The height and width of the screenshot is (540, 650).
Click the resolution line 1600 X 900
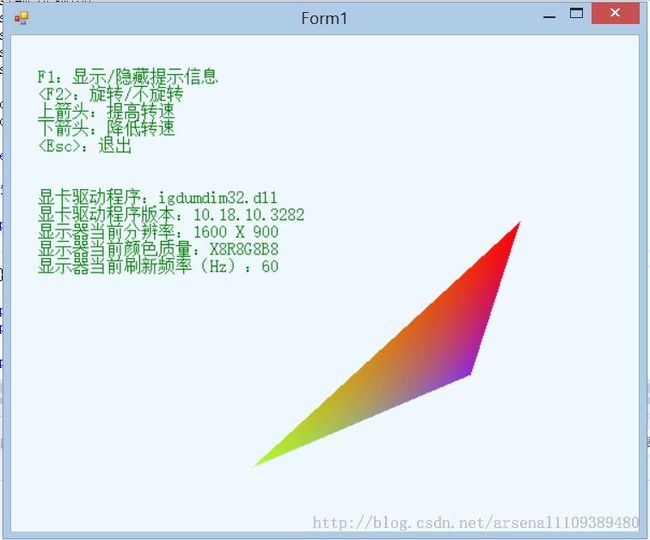point(158,232)
